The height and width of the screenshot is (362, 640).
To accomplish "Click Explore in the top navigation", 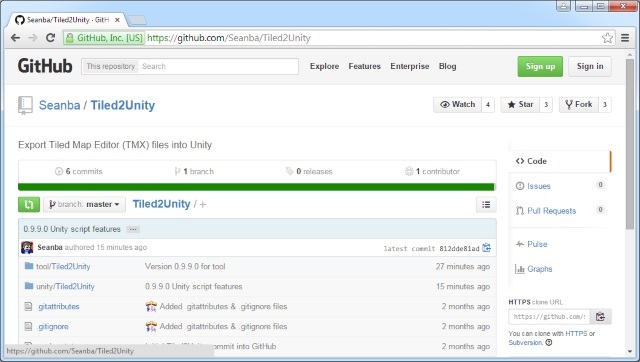I will click(324, 66).
